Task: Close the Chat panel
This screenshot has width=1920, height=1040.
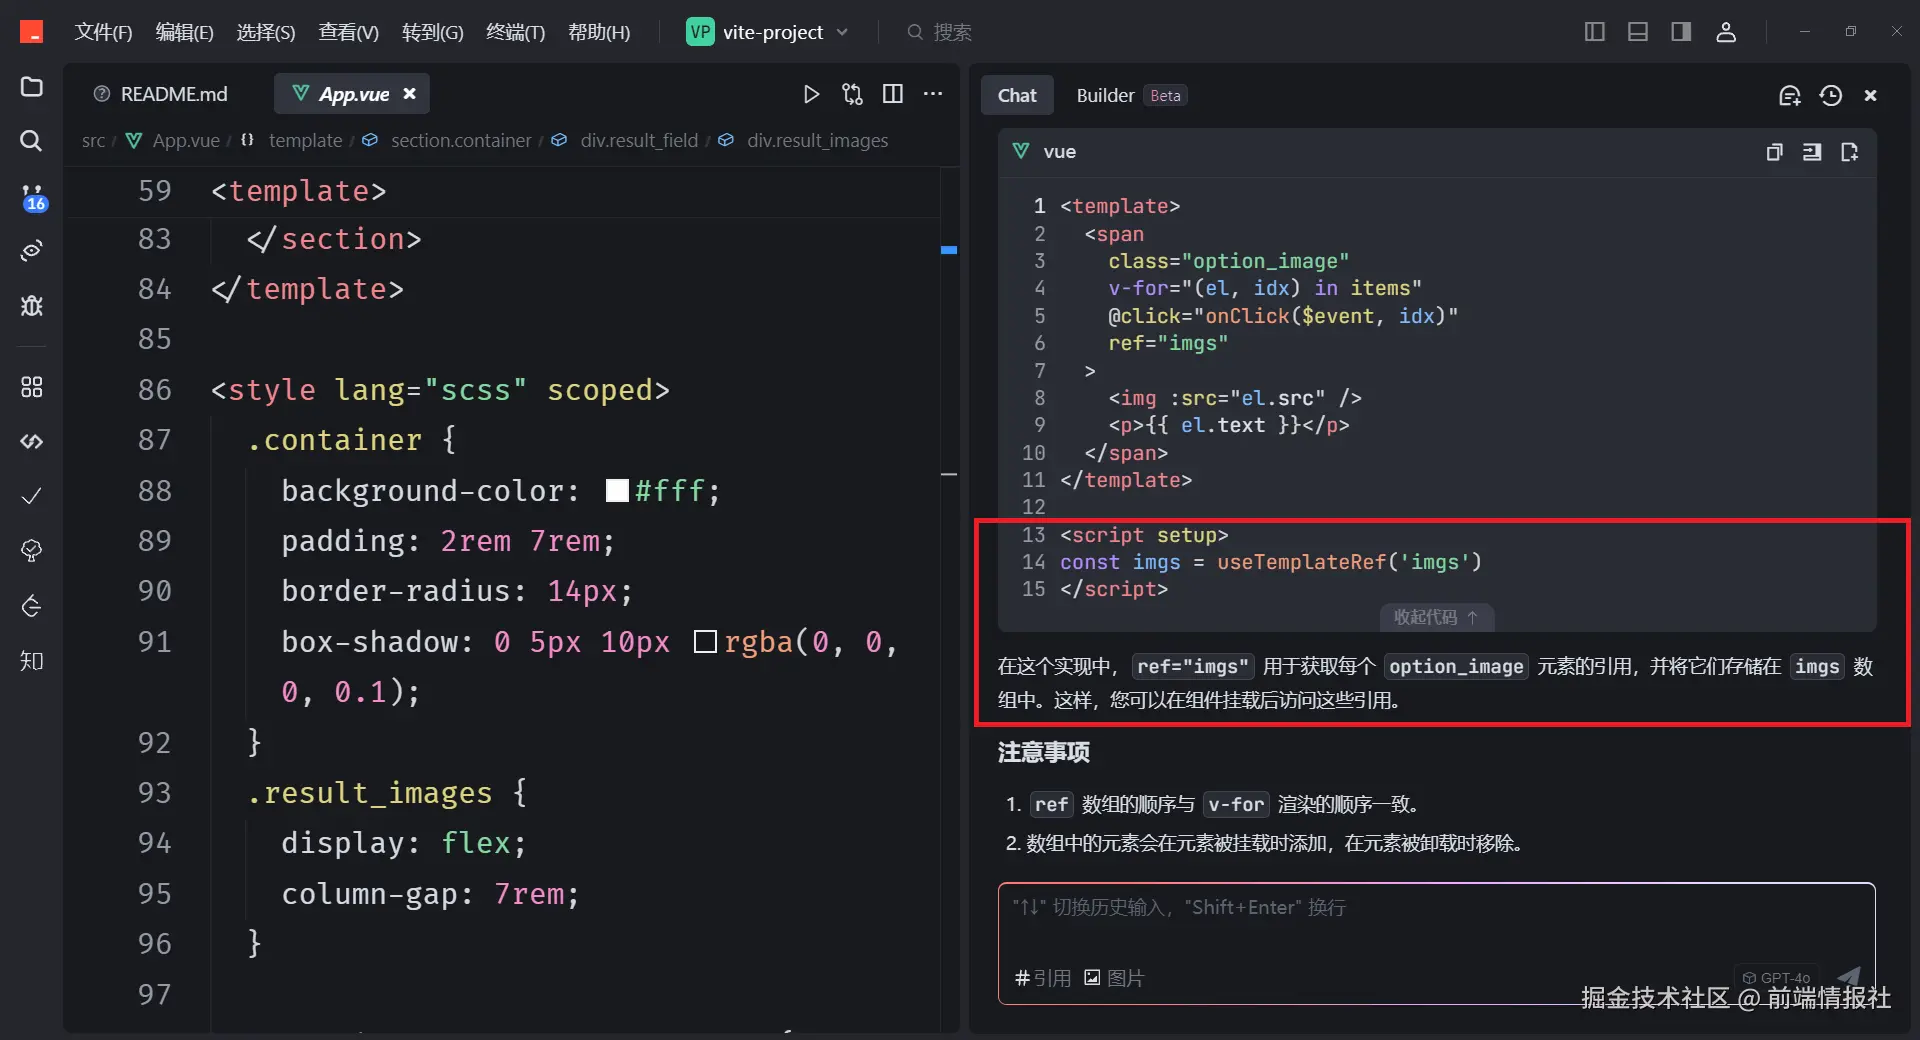Action: tap(1871, 95)
